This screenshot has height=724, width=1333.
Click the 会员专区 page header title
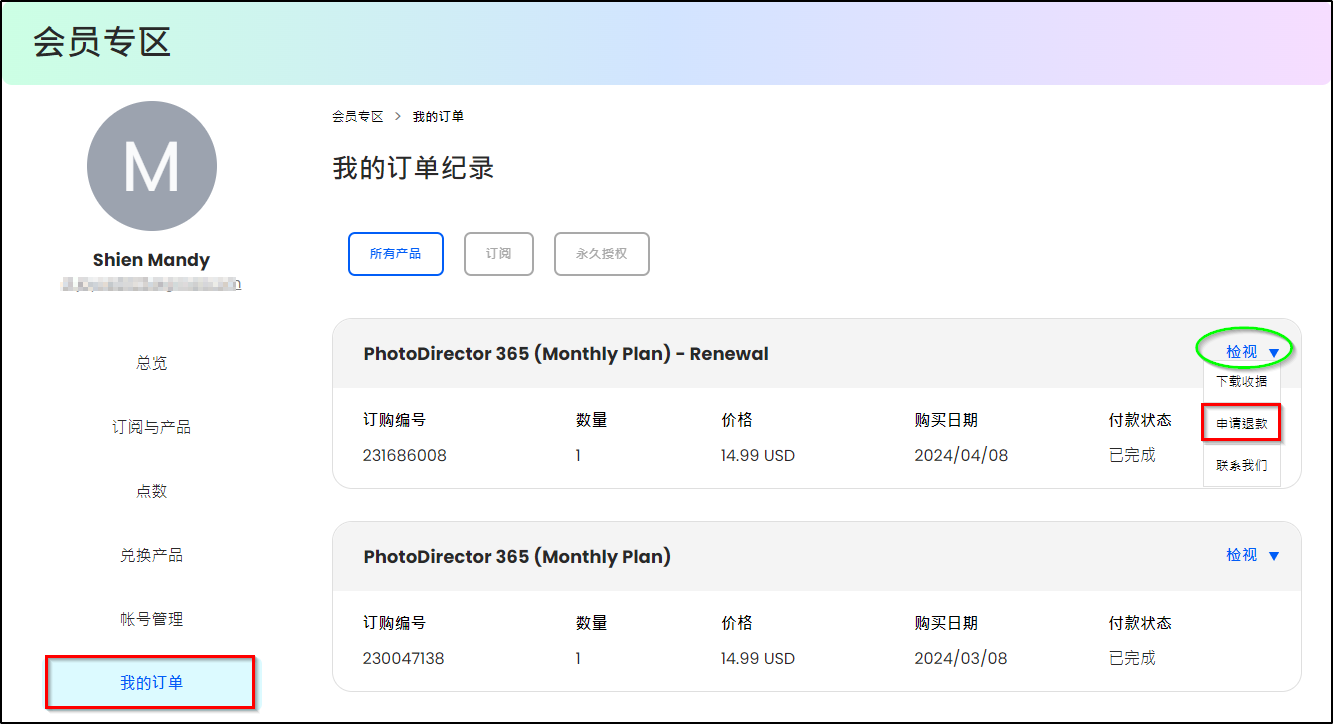point(102,42)
